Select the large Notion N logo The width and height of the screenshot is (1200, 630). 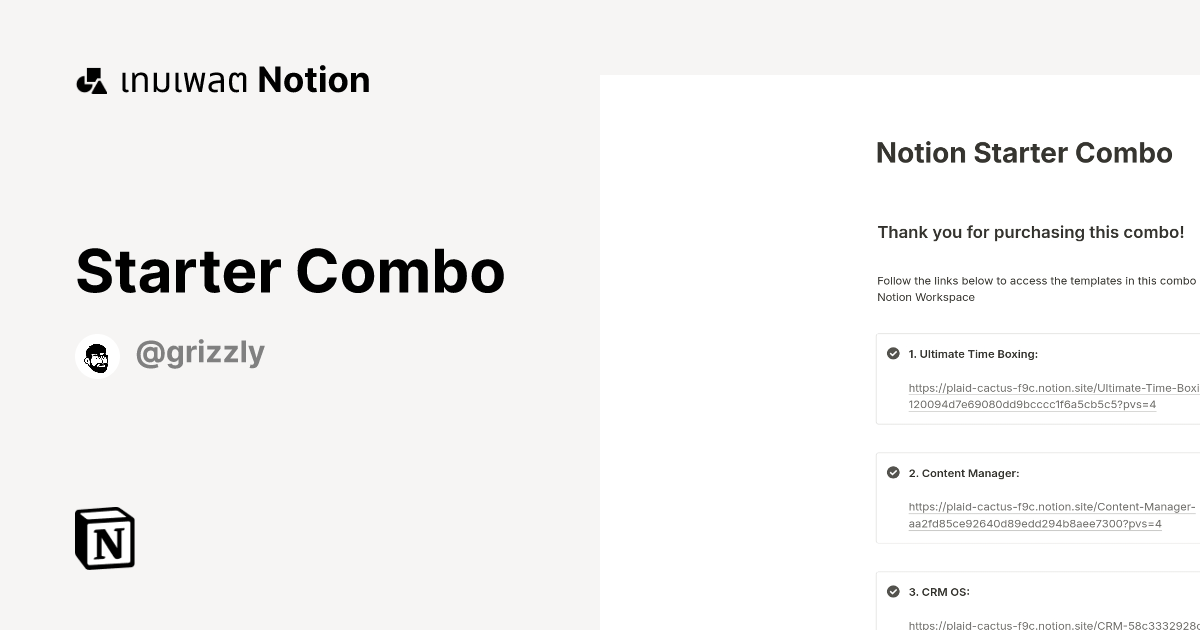coord(104,538)
